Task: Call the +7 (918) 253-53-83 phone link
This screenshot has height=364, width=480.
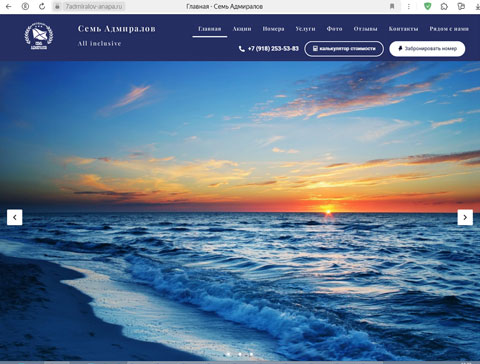Action: pyautogui.click(x=273, y=49)
